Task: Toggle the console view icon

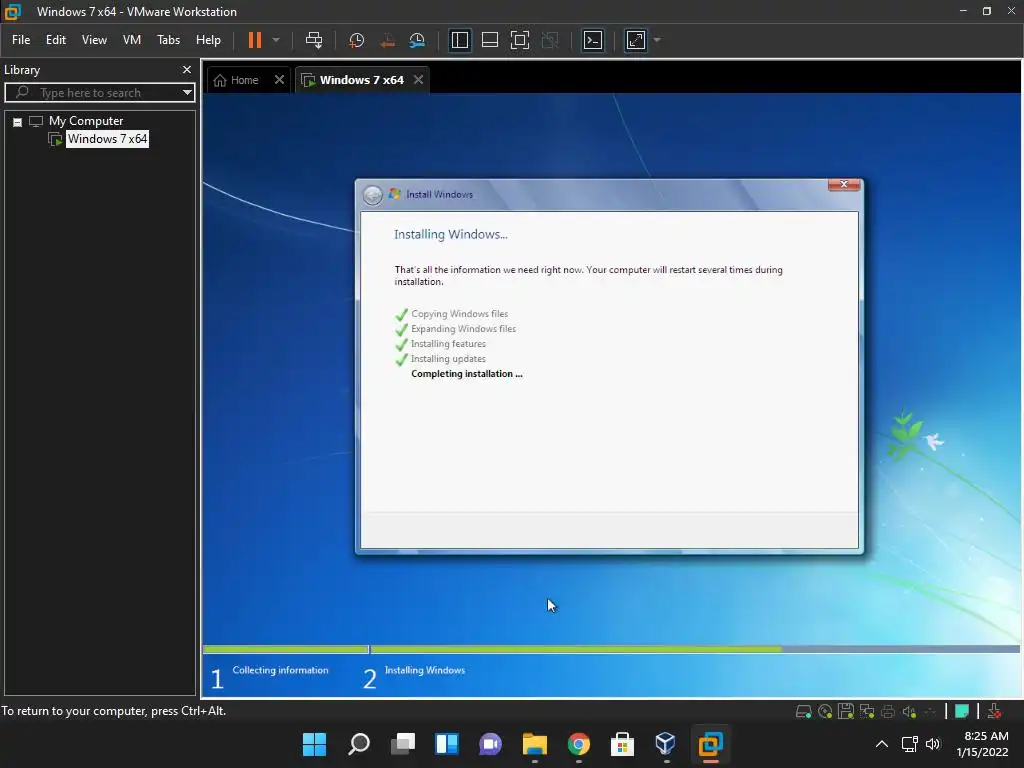Action: (592, 40)
